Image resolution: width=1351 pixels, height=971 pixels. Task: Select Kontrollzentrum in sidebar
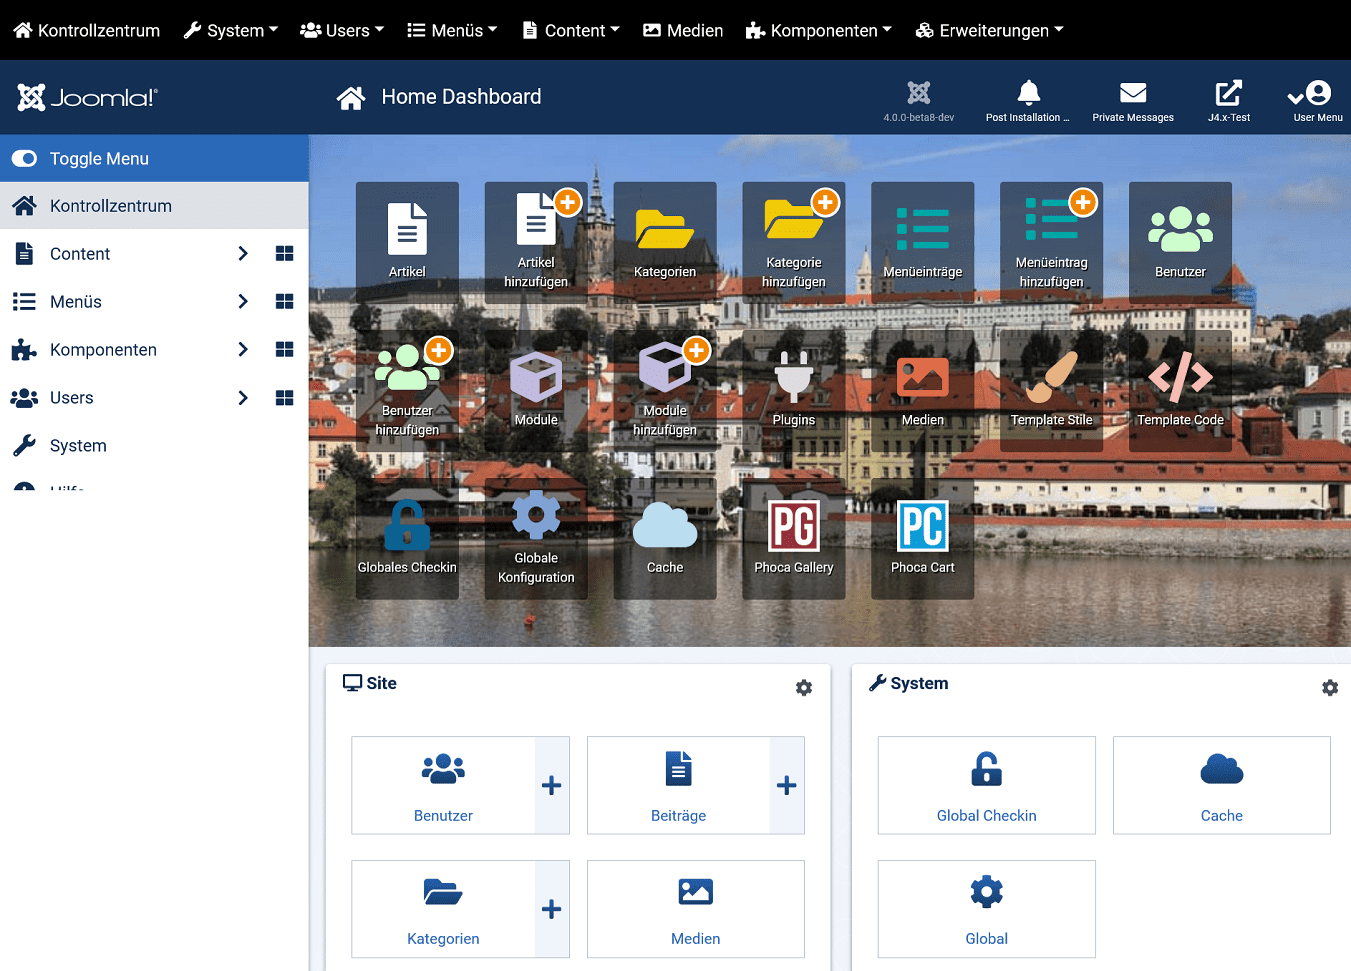pyautogui.click(x=154, y=206)
